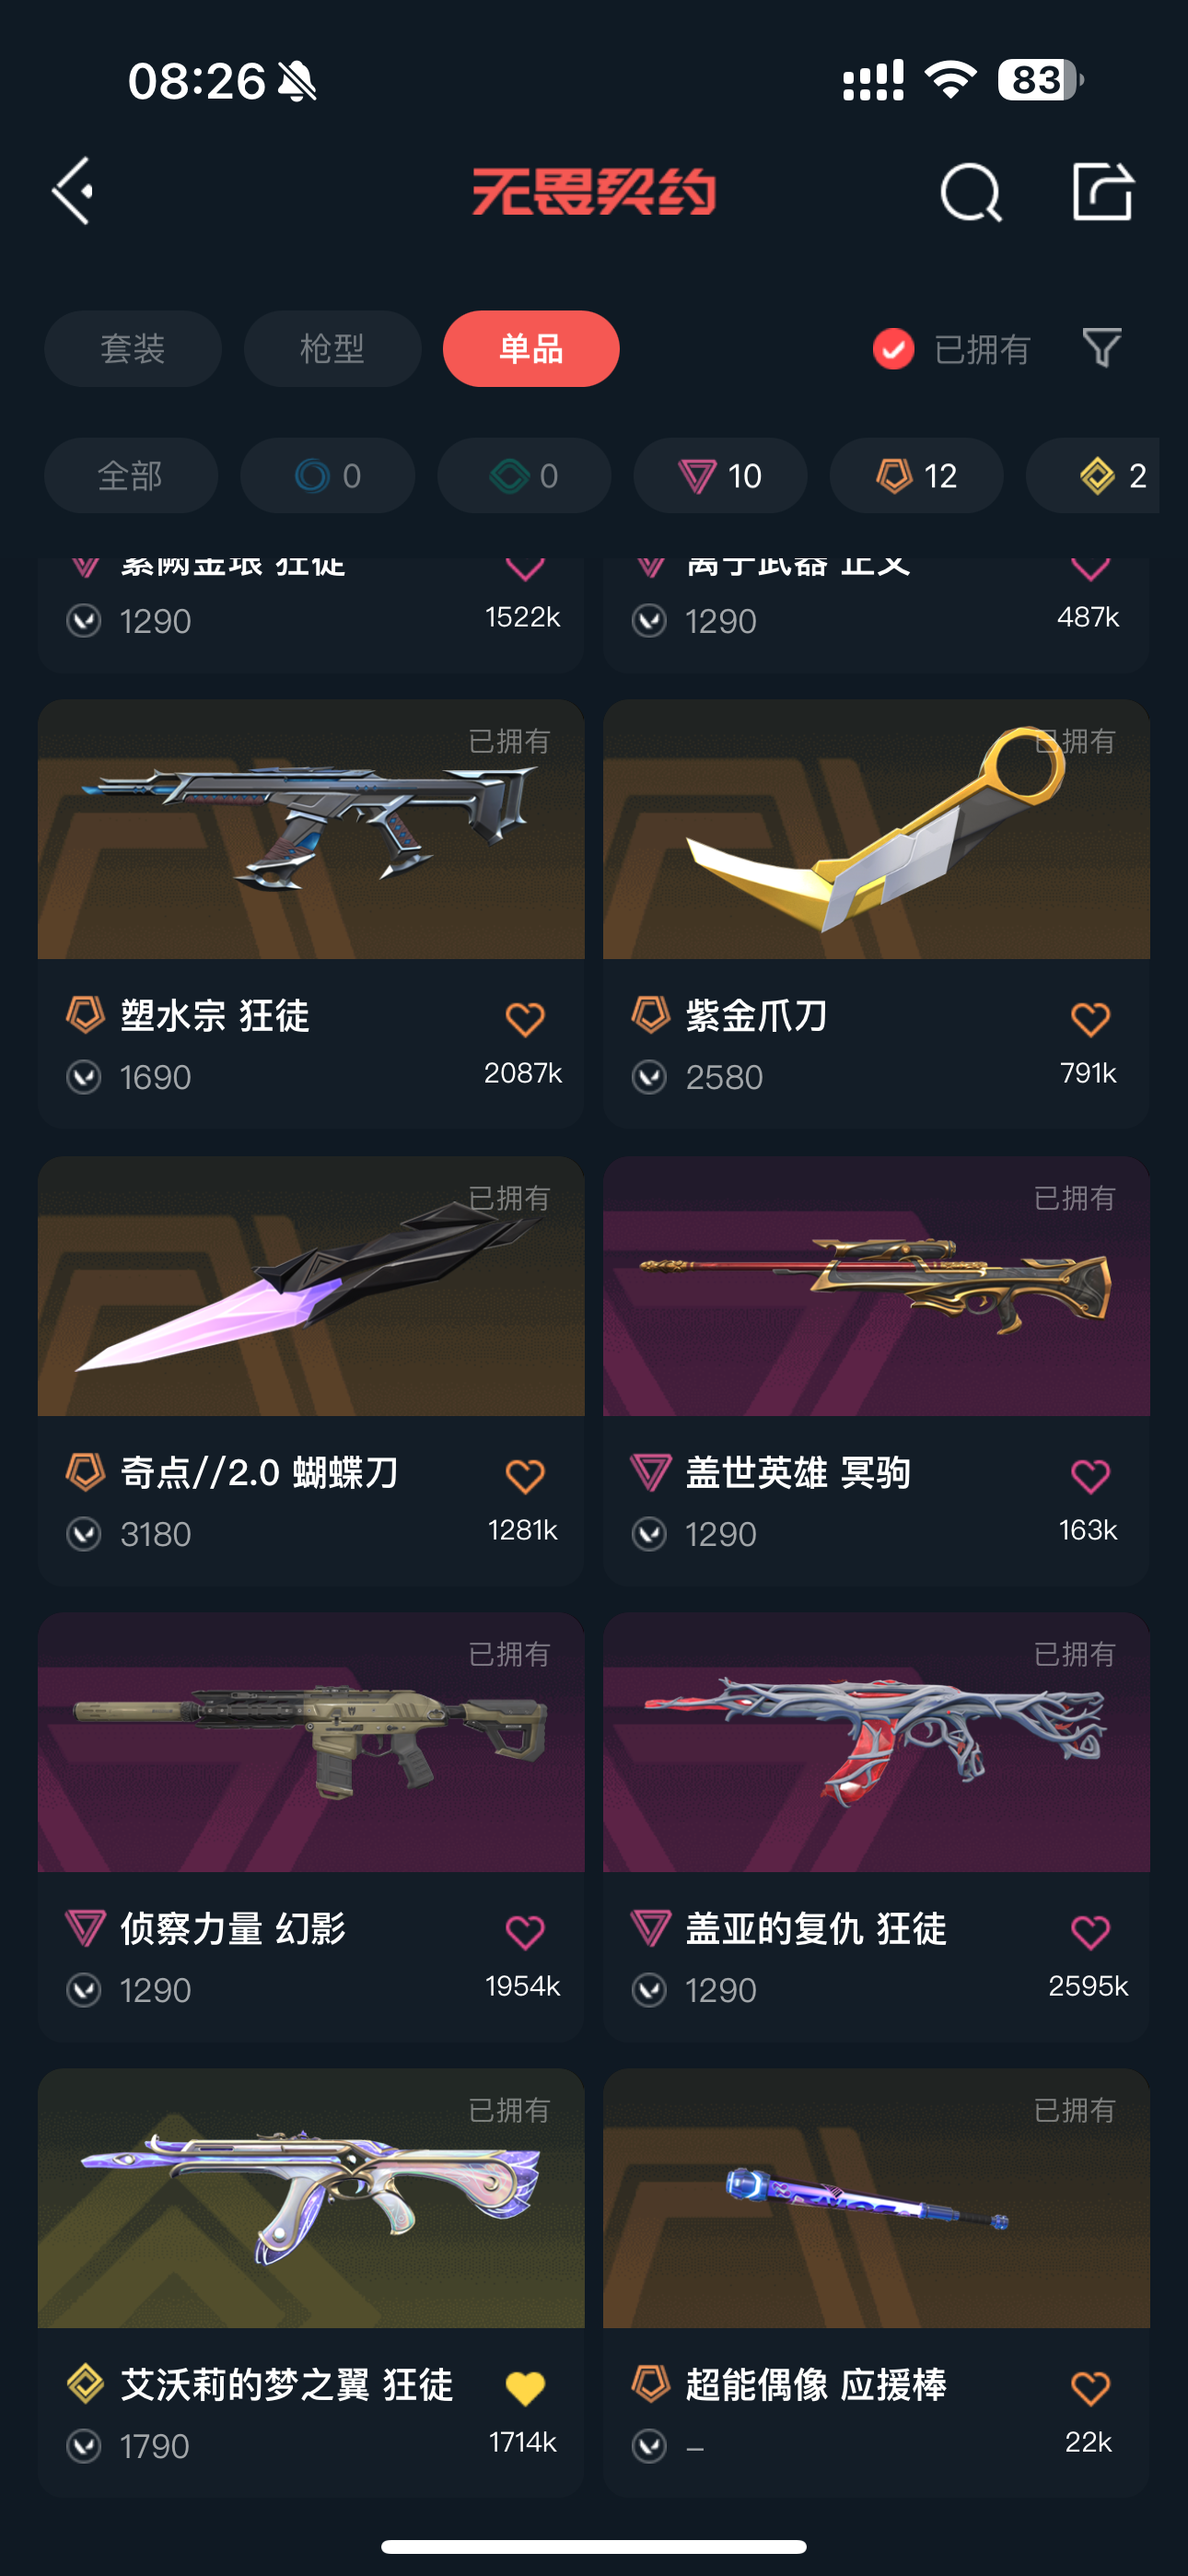Open the 奇点//2.0 蝴蝶刀 thumbnail
The width and height of the screenshot is (1188, 2576).
311,1286
